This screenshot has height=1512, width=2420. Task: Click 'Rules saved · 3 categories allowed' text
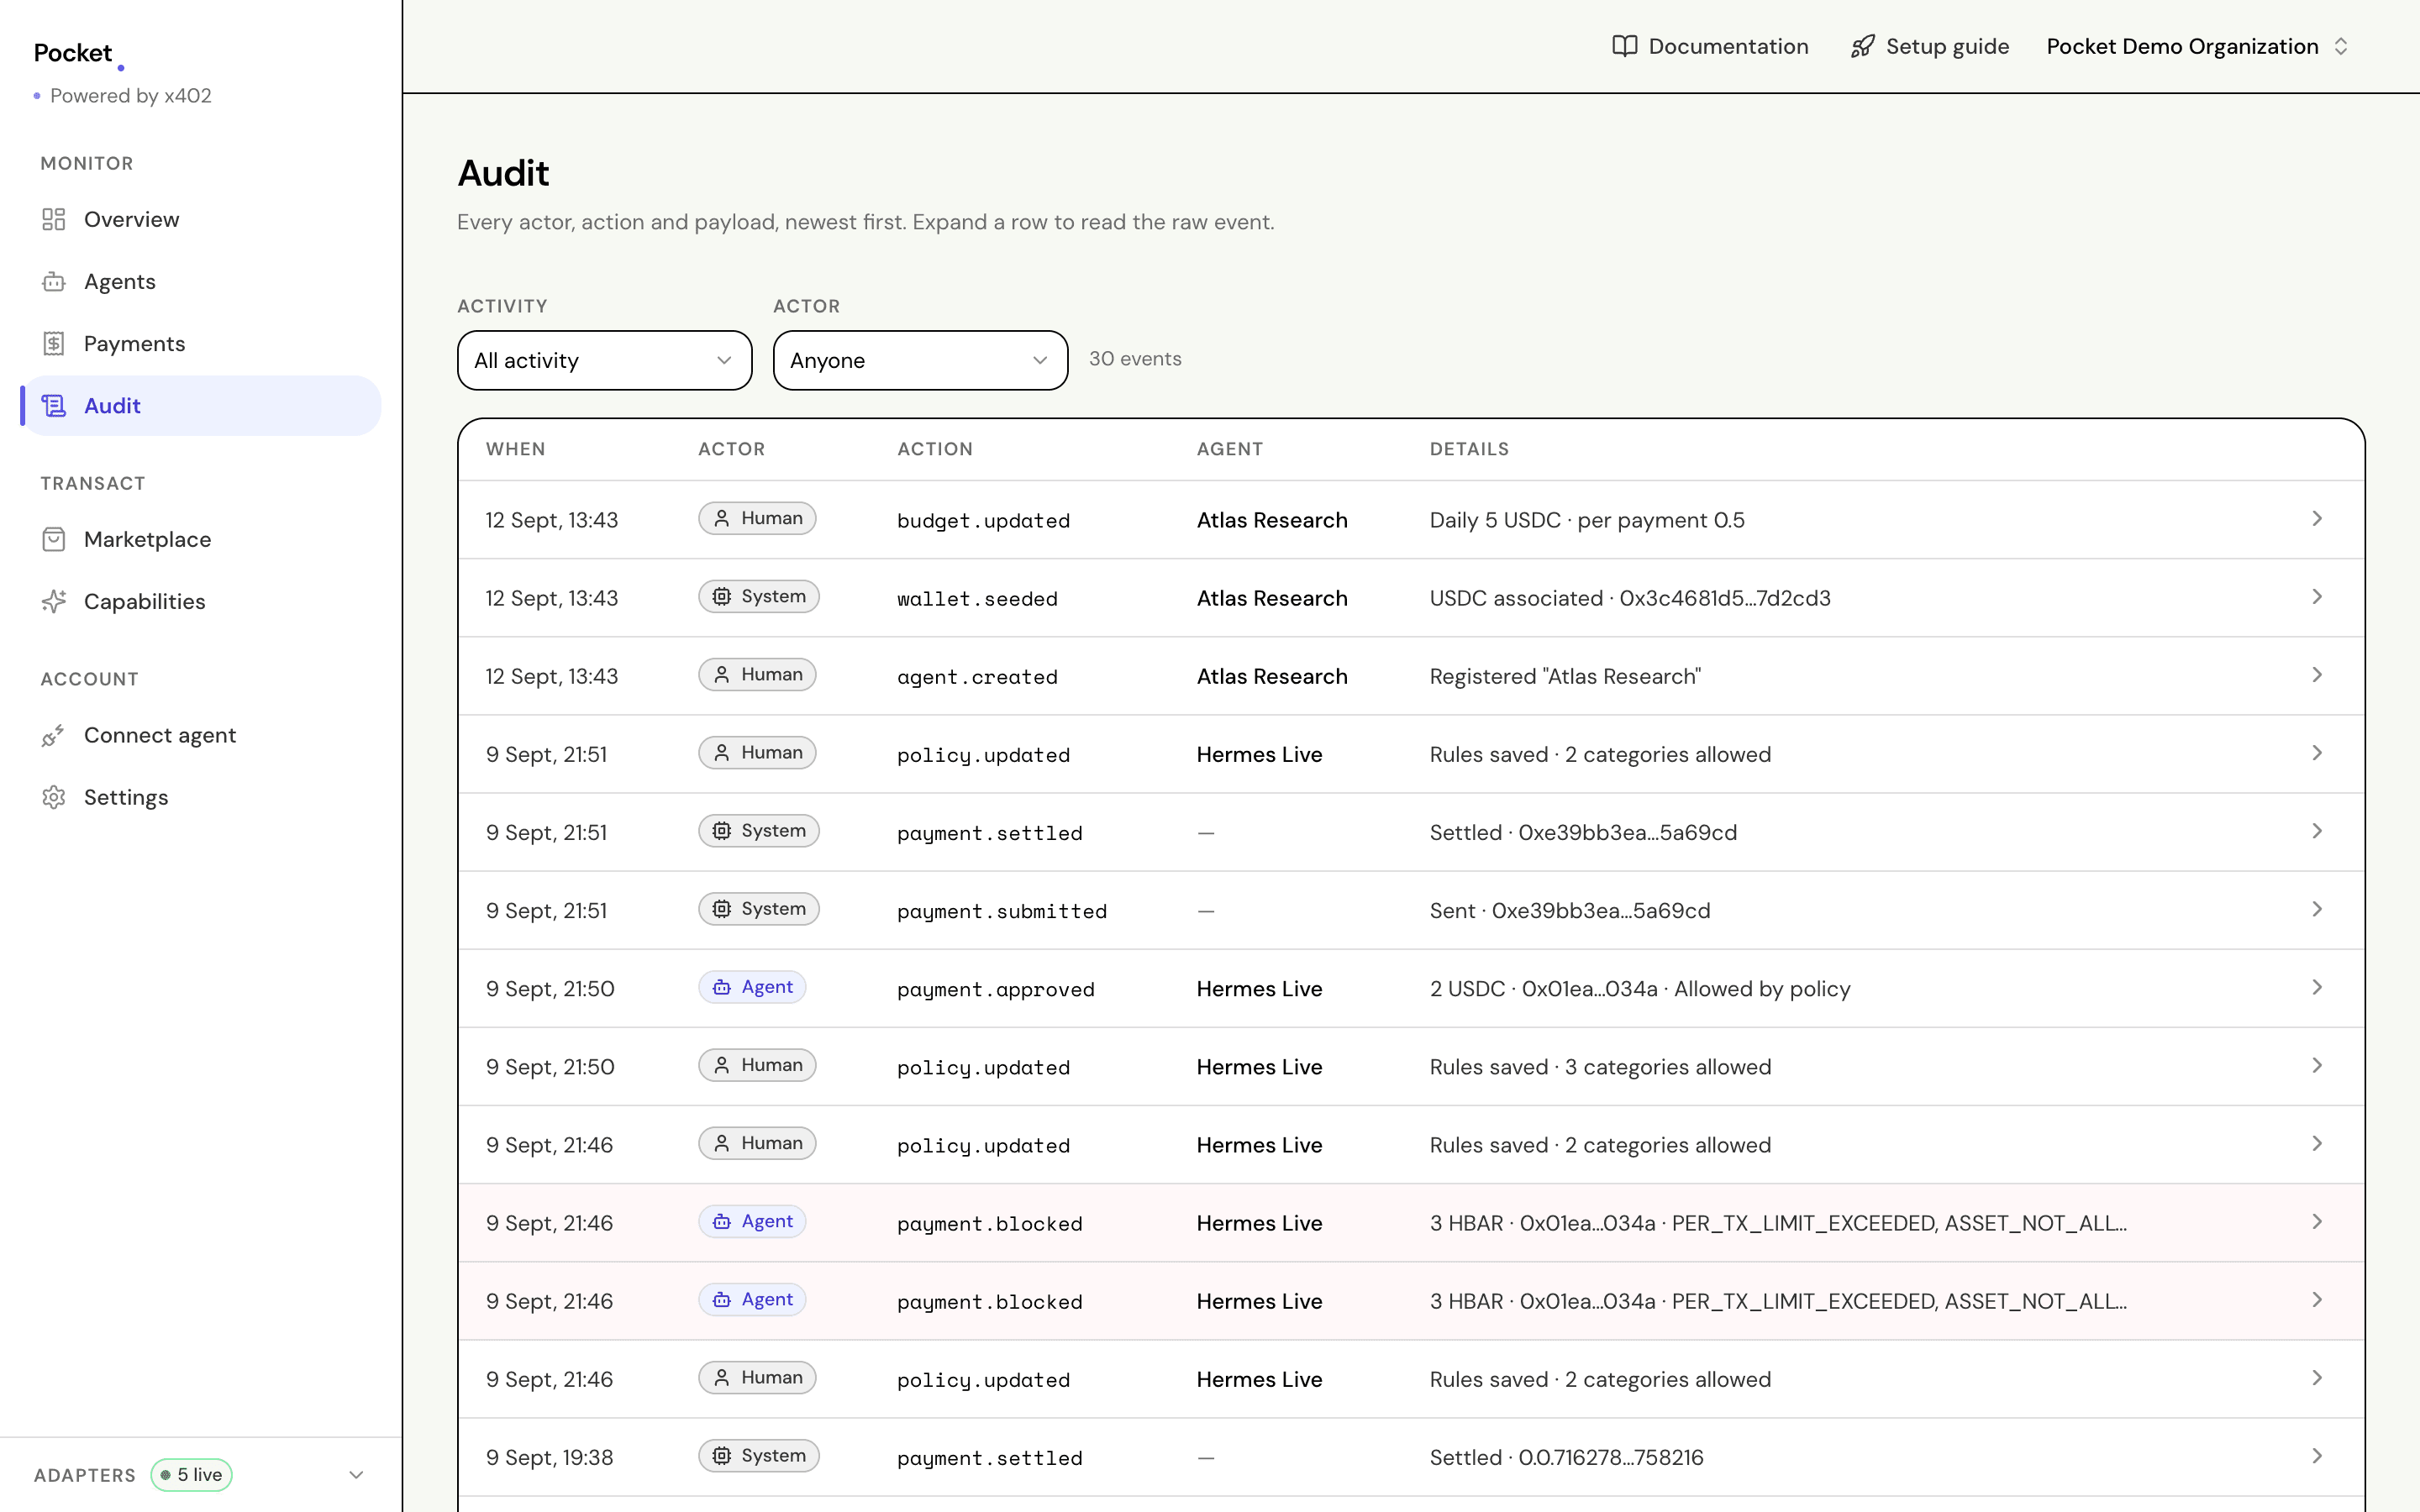coord(1600,1067)
